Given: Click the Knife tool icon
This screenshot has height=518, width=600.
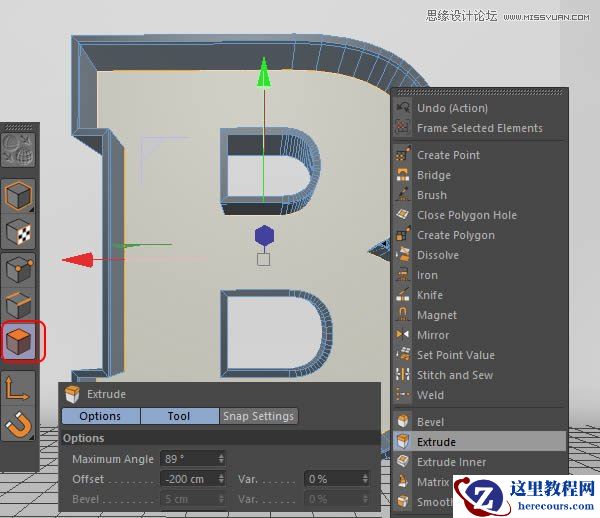Looking at the screenshot, I should click(403, 295).
